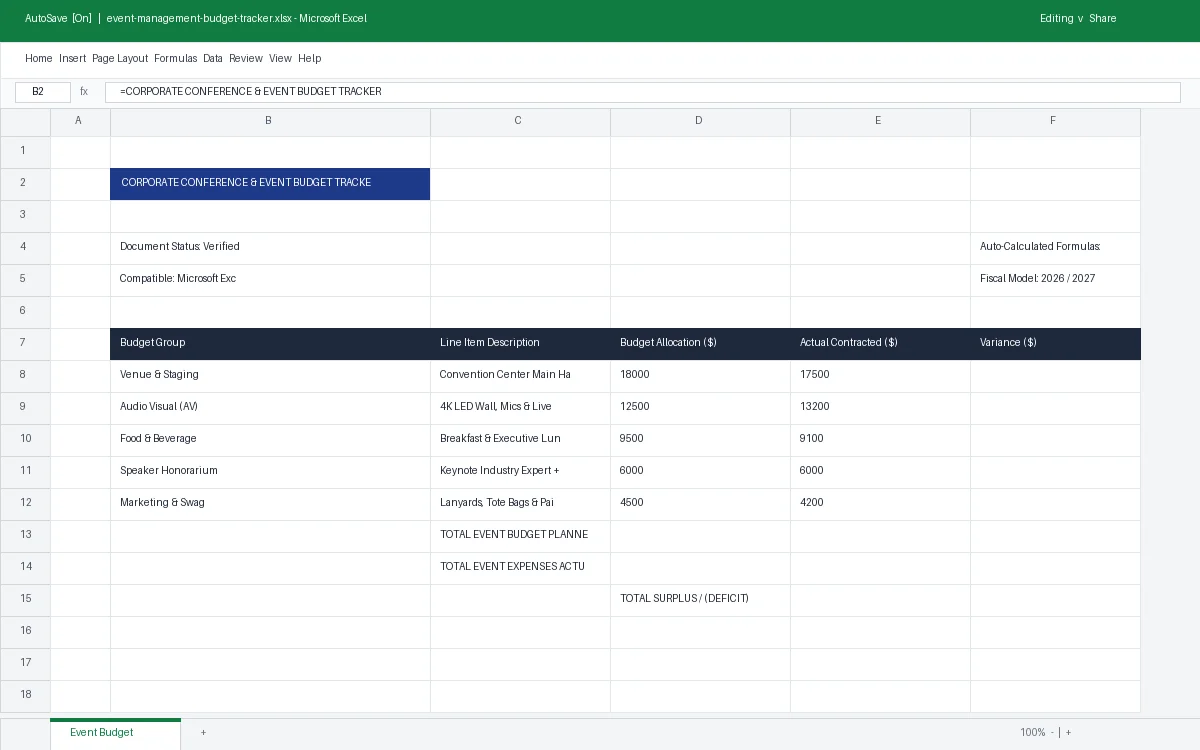Click the Name Box showing B2
Viewport: 1200px width, 750px height.
point(43,92)
